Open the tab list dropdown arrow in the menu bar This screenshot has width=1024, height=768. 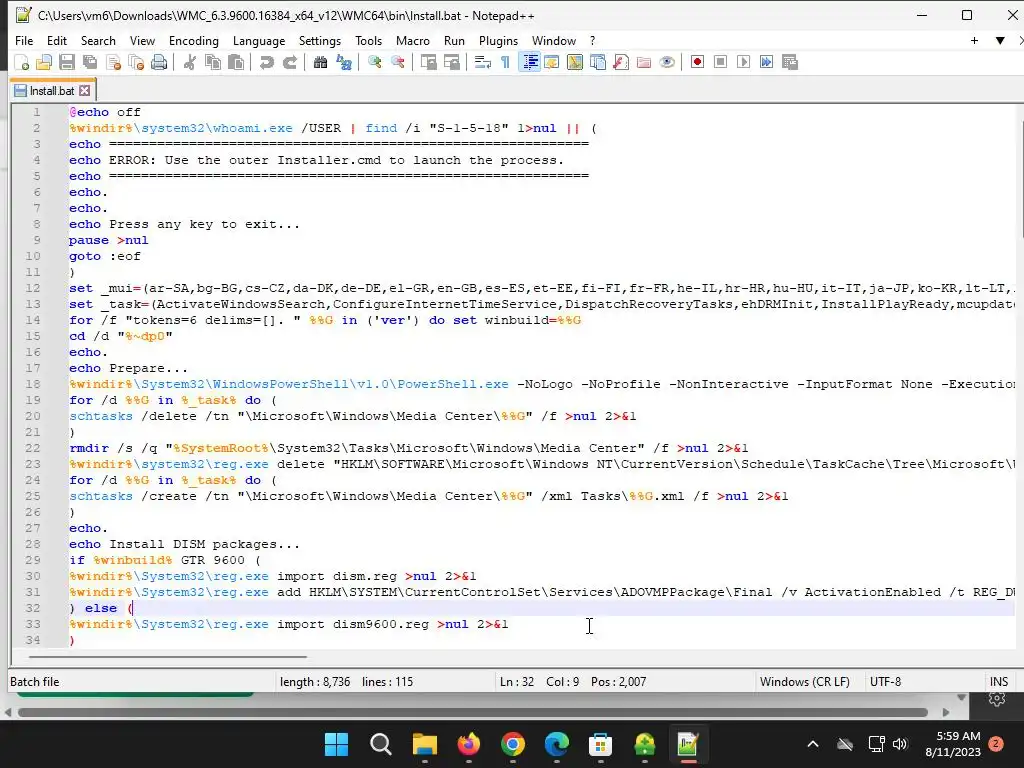click(x=1000, y=40)
